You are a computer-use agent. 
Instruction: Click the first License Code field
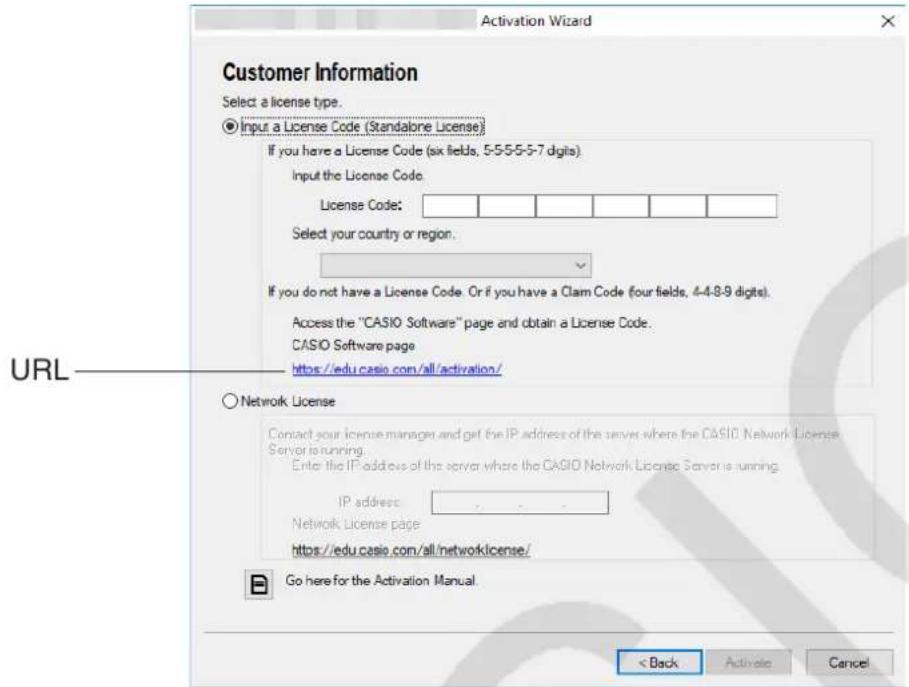tap(450, 206)
